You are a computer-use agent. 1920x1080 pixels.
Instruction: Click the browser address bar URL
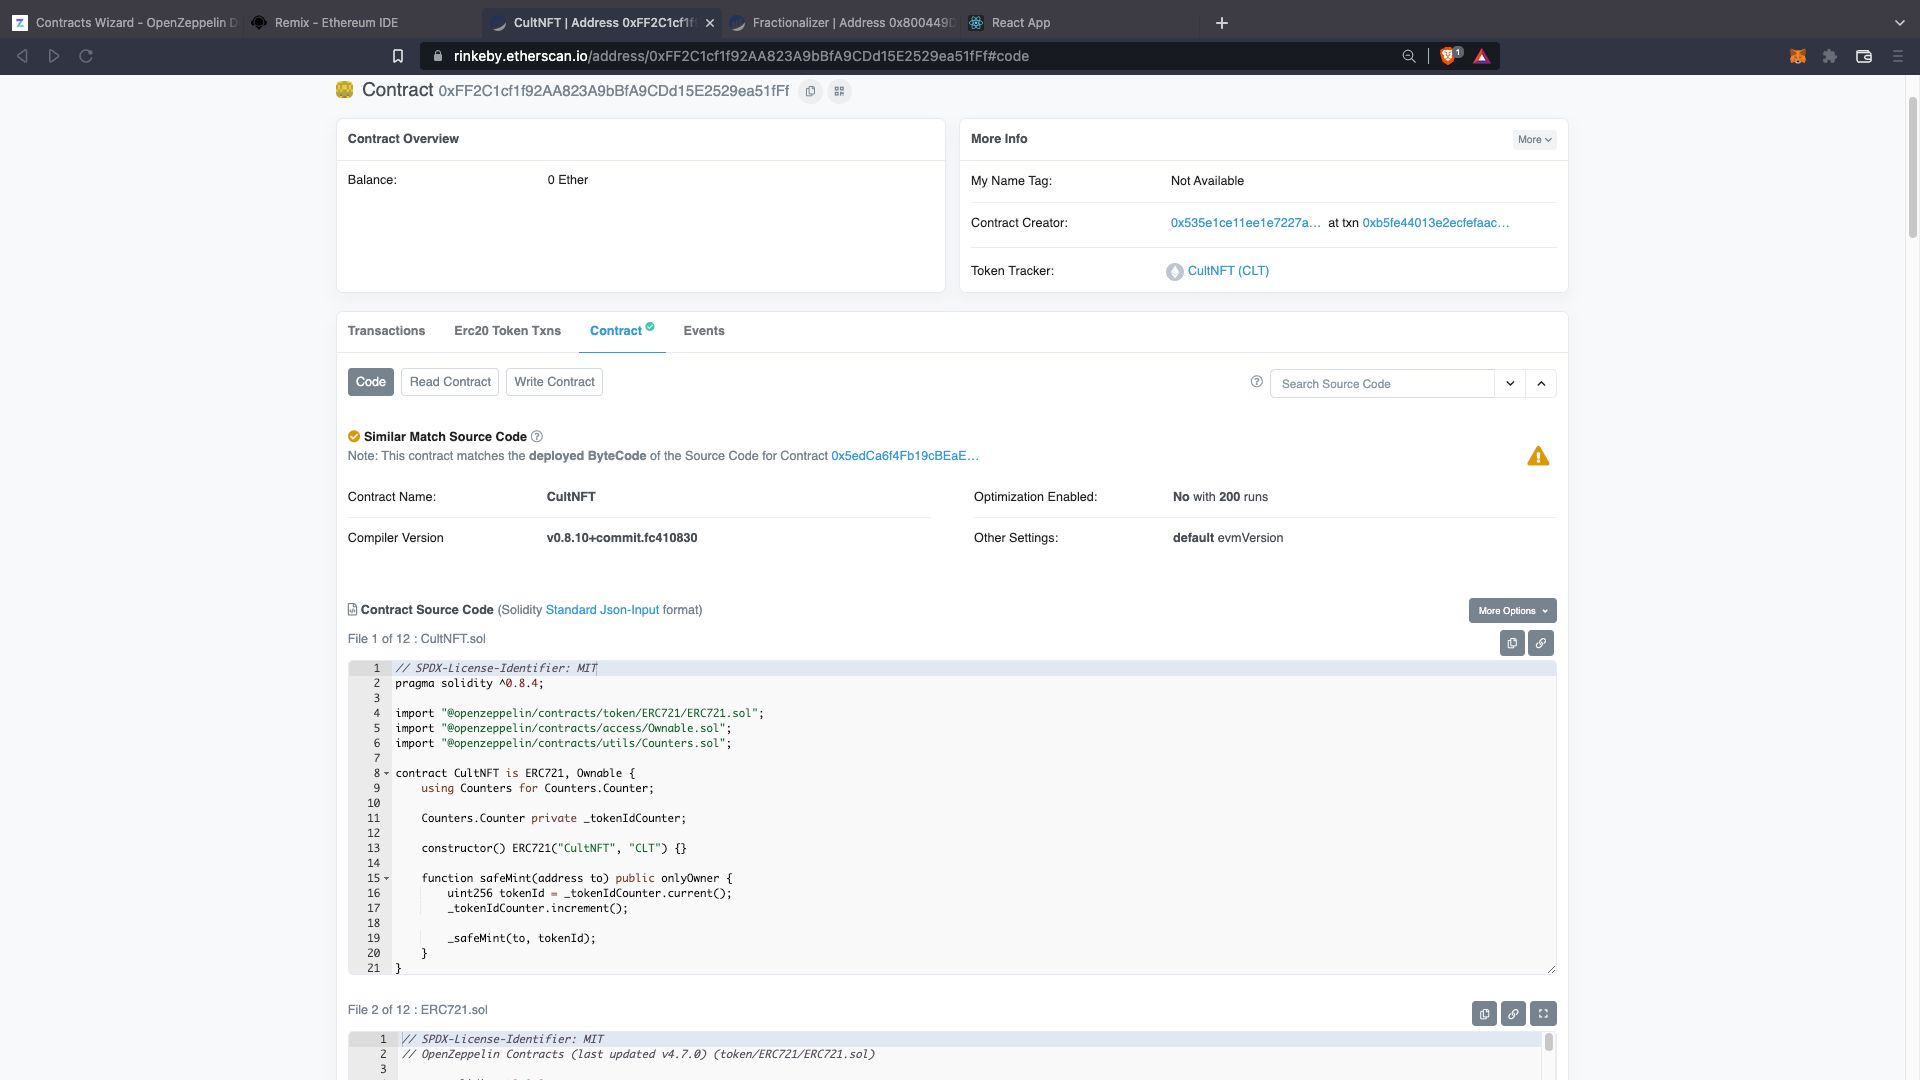tap(741, 56)
